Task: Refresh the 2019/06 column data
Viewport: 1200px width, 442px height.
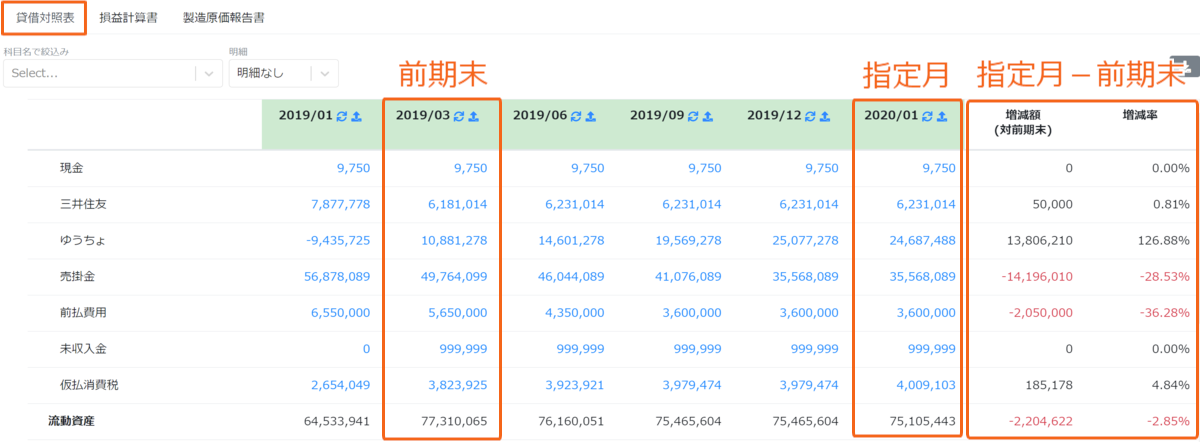Action: (x=576, y=116)
